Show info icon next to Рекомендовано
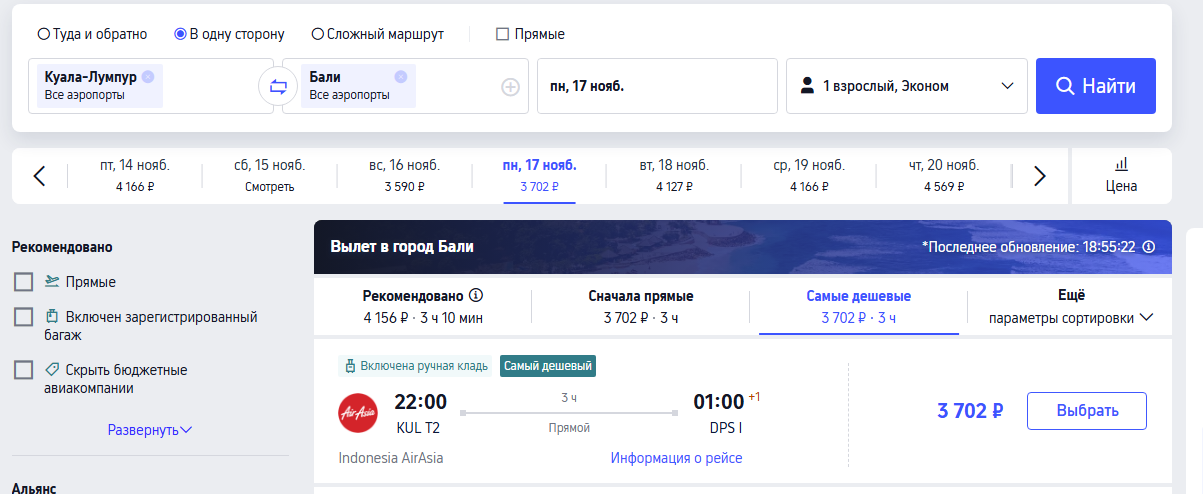This screenshot has width=1203, height=494. coord(476,296)
